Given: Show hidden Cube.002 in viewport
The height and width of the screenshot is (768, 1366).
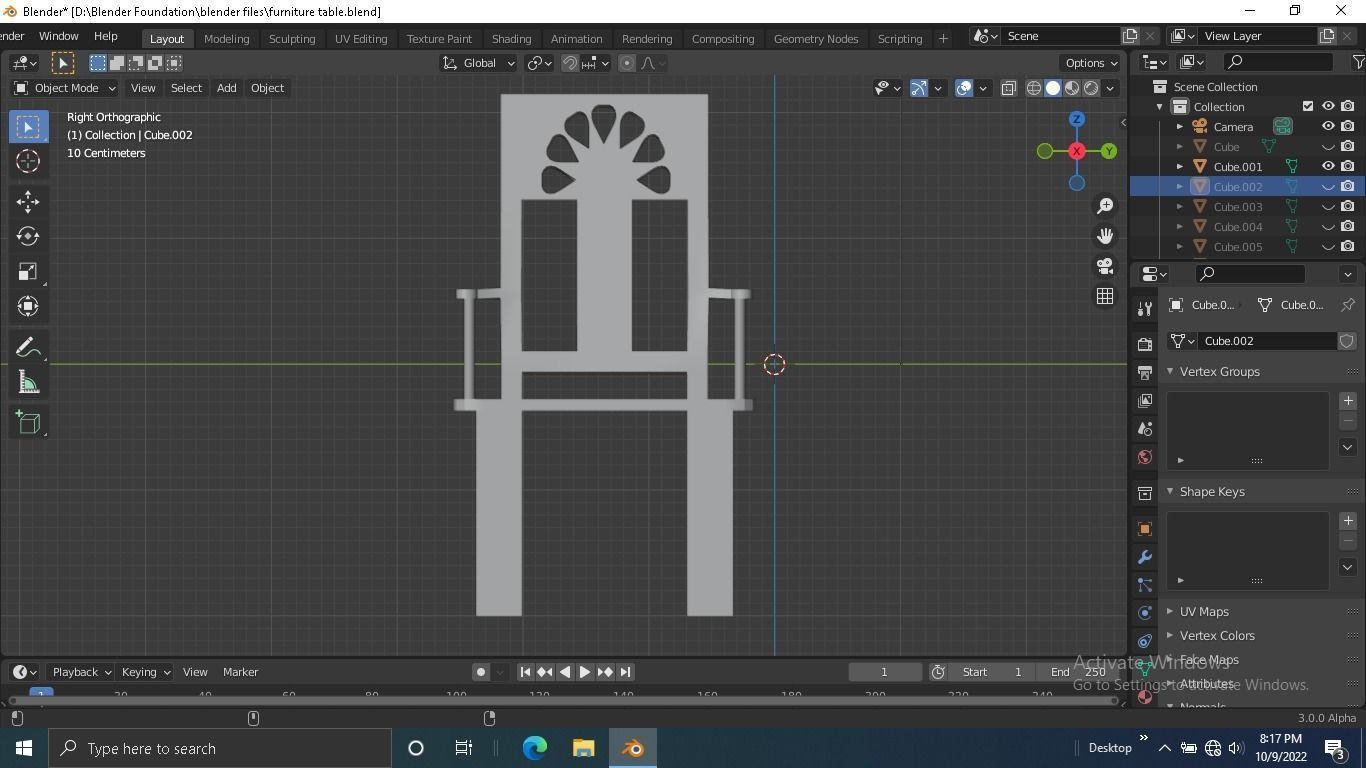Looking at the screenshot, I should pos(1328,186).
